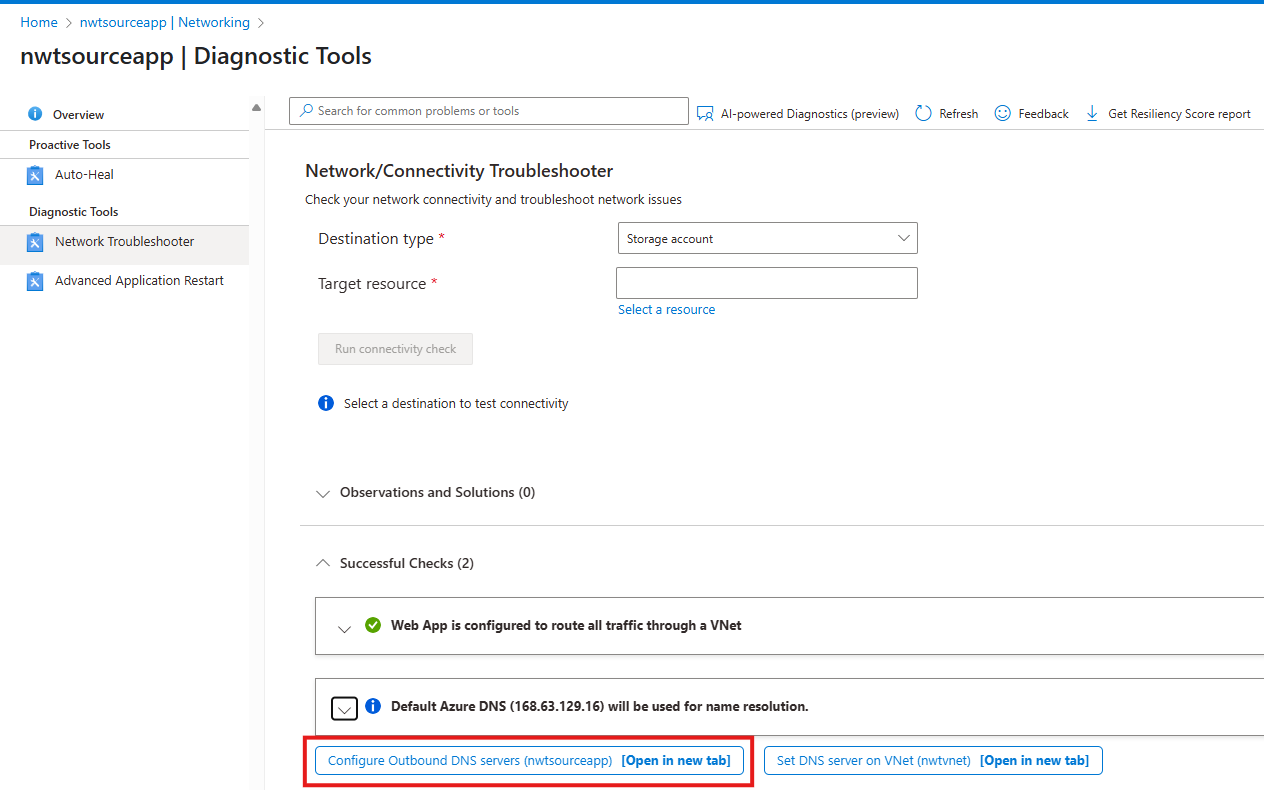Click the Overview info icon in sidebar
Screen dimensions: 1264x790
35,114
